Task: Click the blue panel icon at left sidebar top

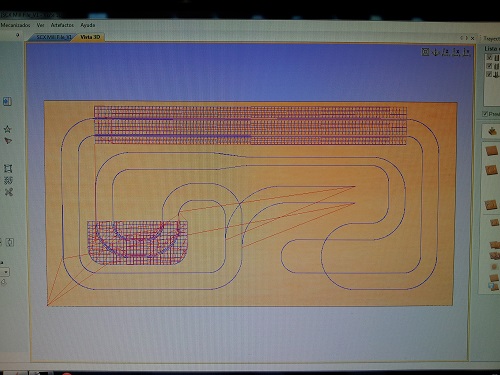Action: click(x=7, y=101)
